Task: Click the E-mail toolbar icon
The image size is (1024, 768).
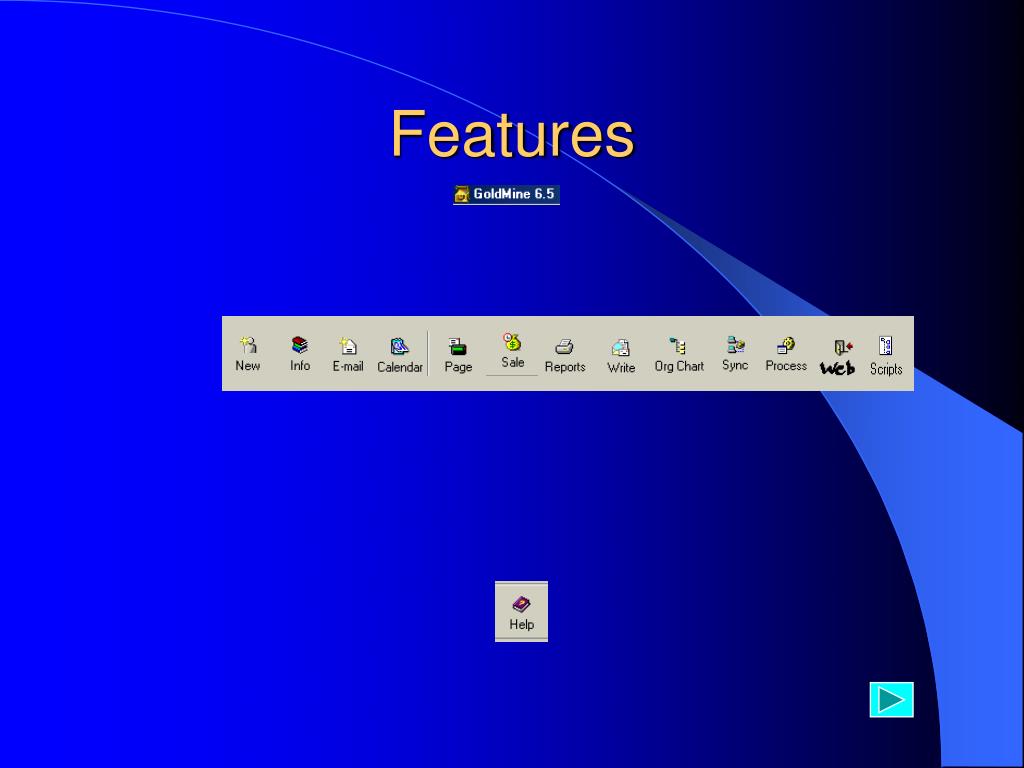Action: point(348,345)
